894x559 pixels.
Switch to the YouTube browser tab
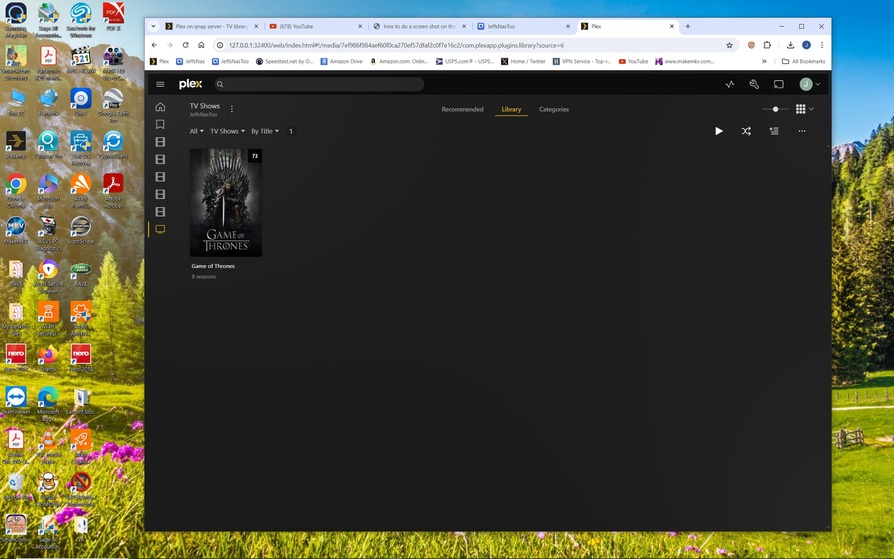pos(315,26)
